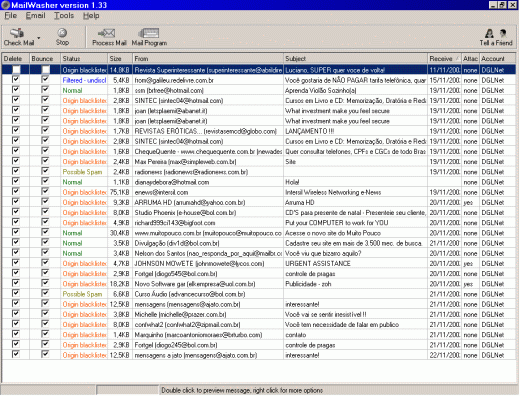
Task: Click the Check Mail toolbar icon
Action: click(19, 37)
